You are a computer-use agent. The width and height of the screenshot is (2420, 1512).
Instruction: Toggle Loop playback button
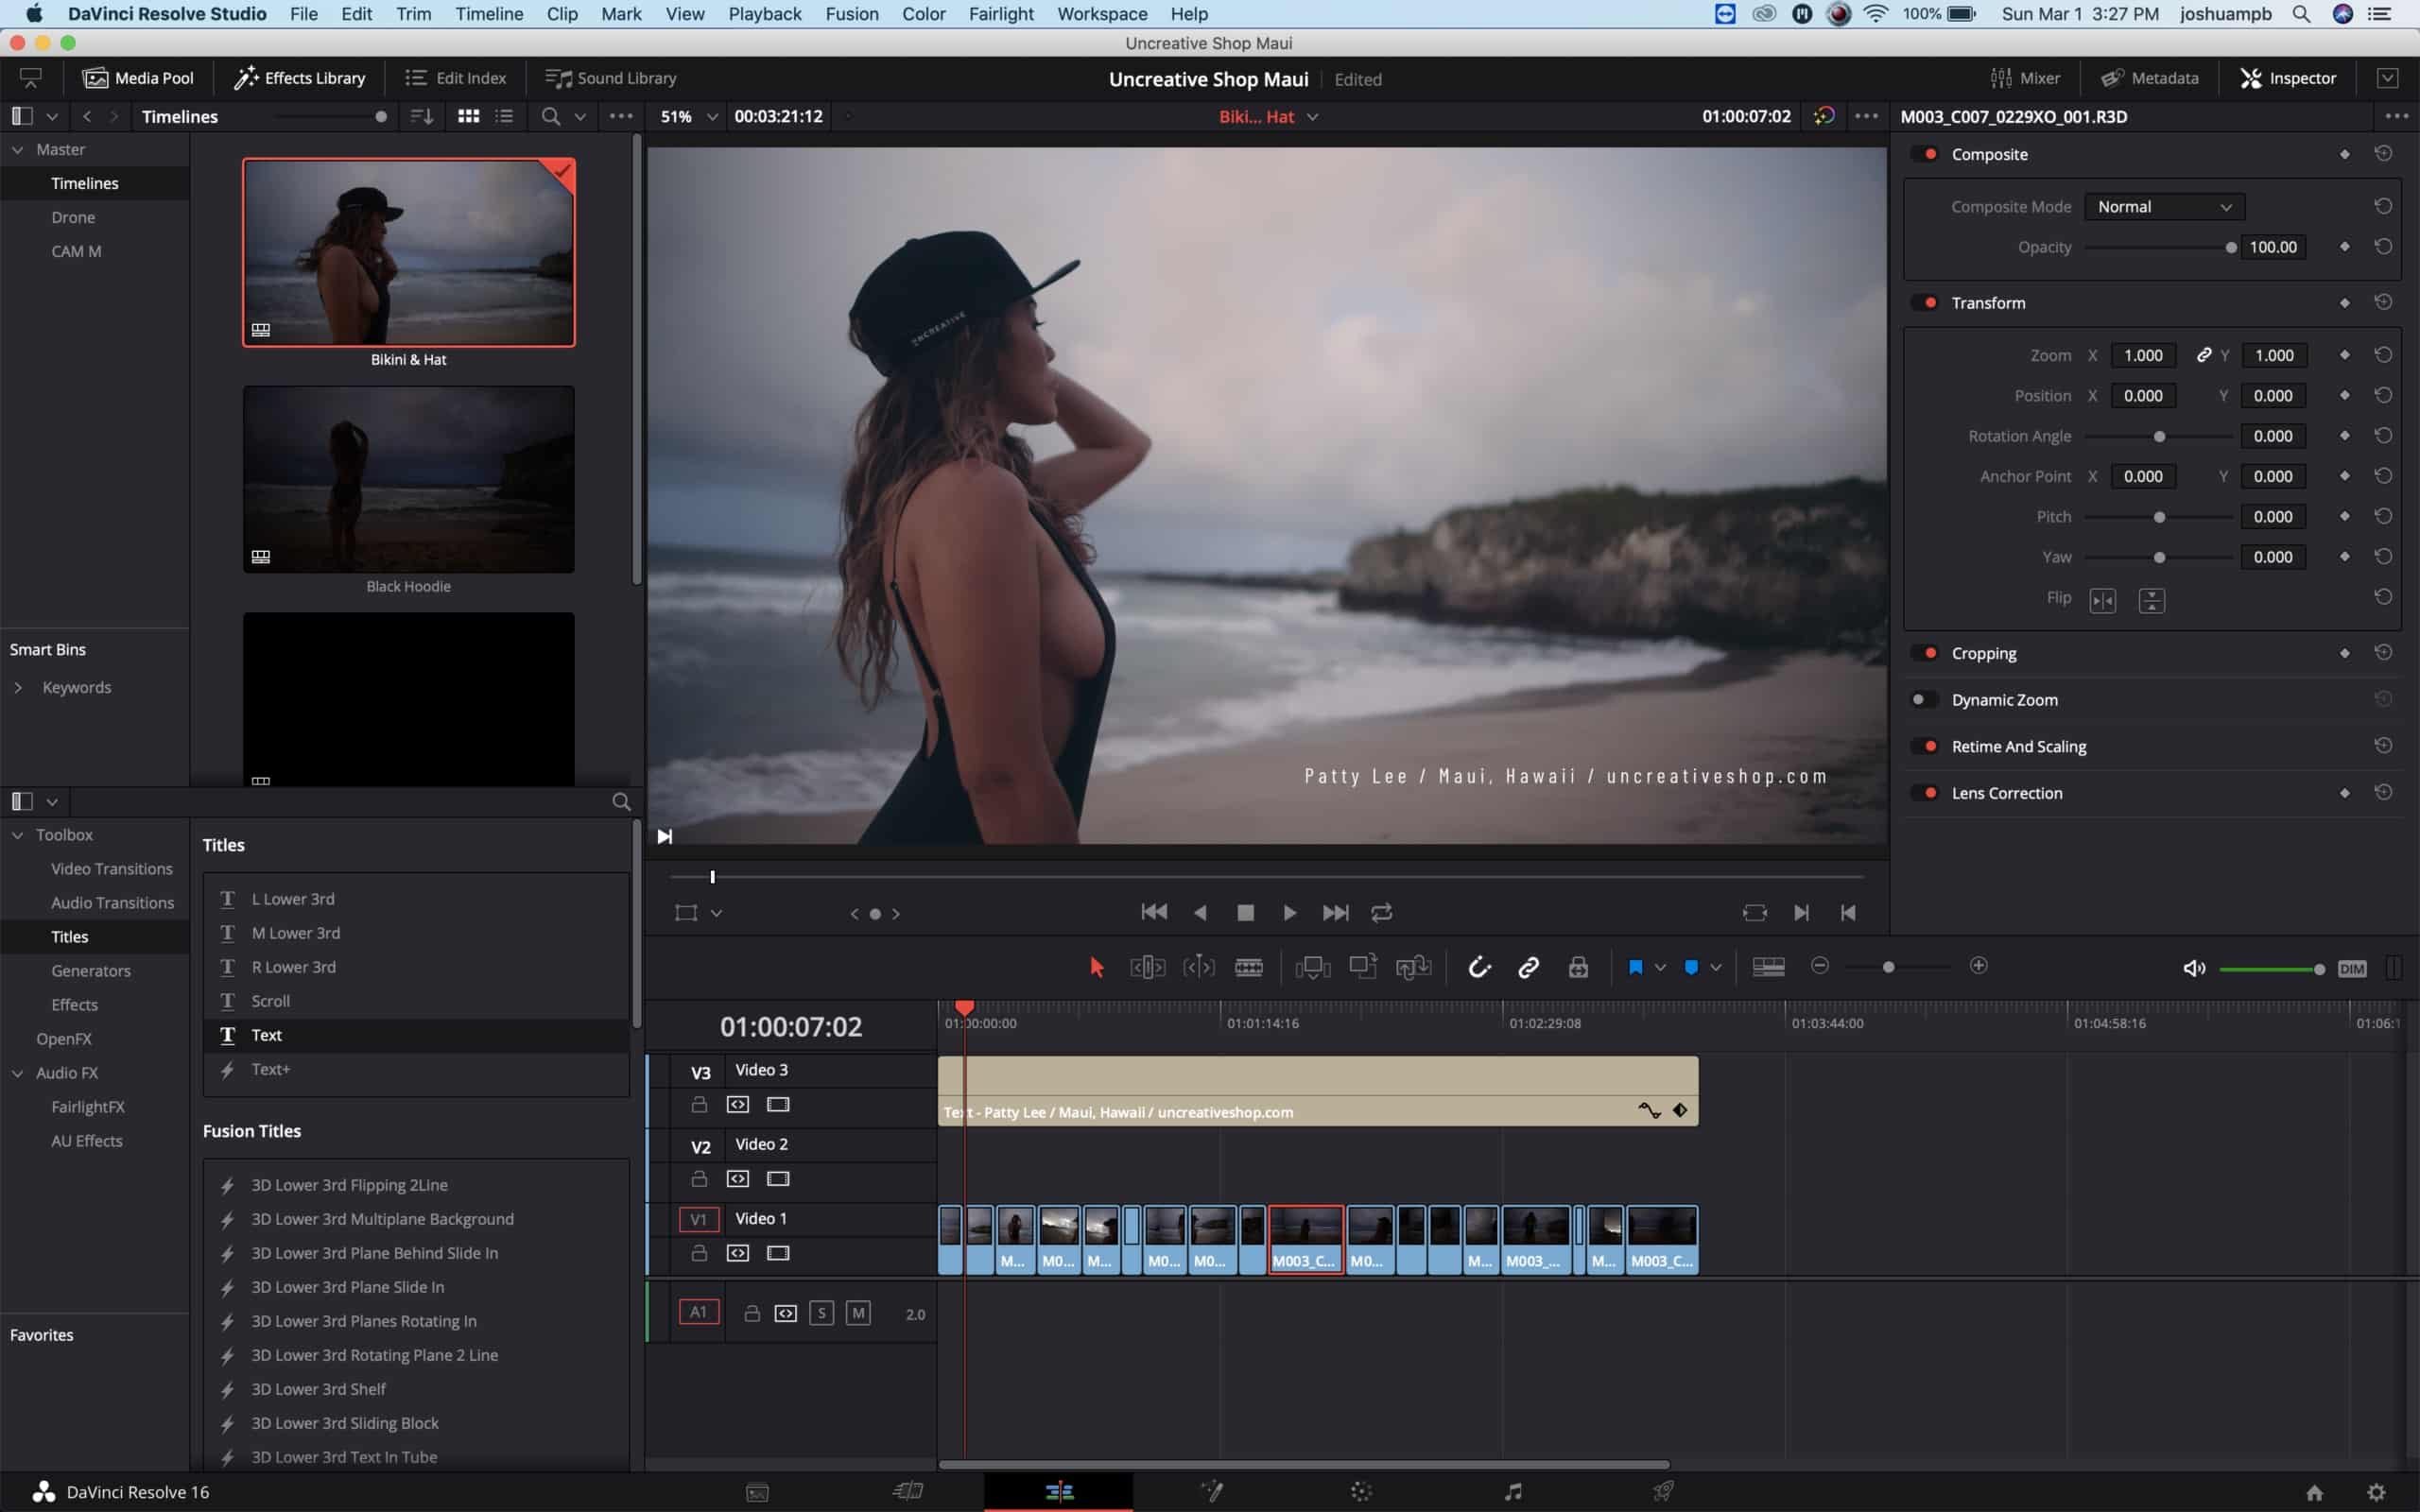(1382, 912)
